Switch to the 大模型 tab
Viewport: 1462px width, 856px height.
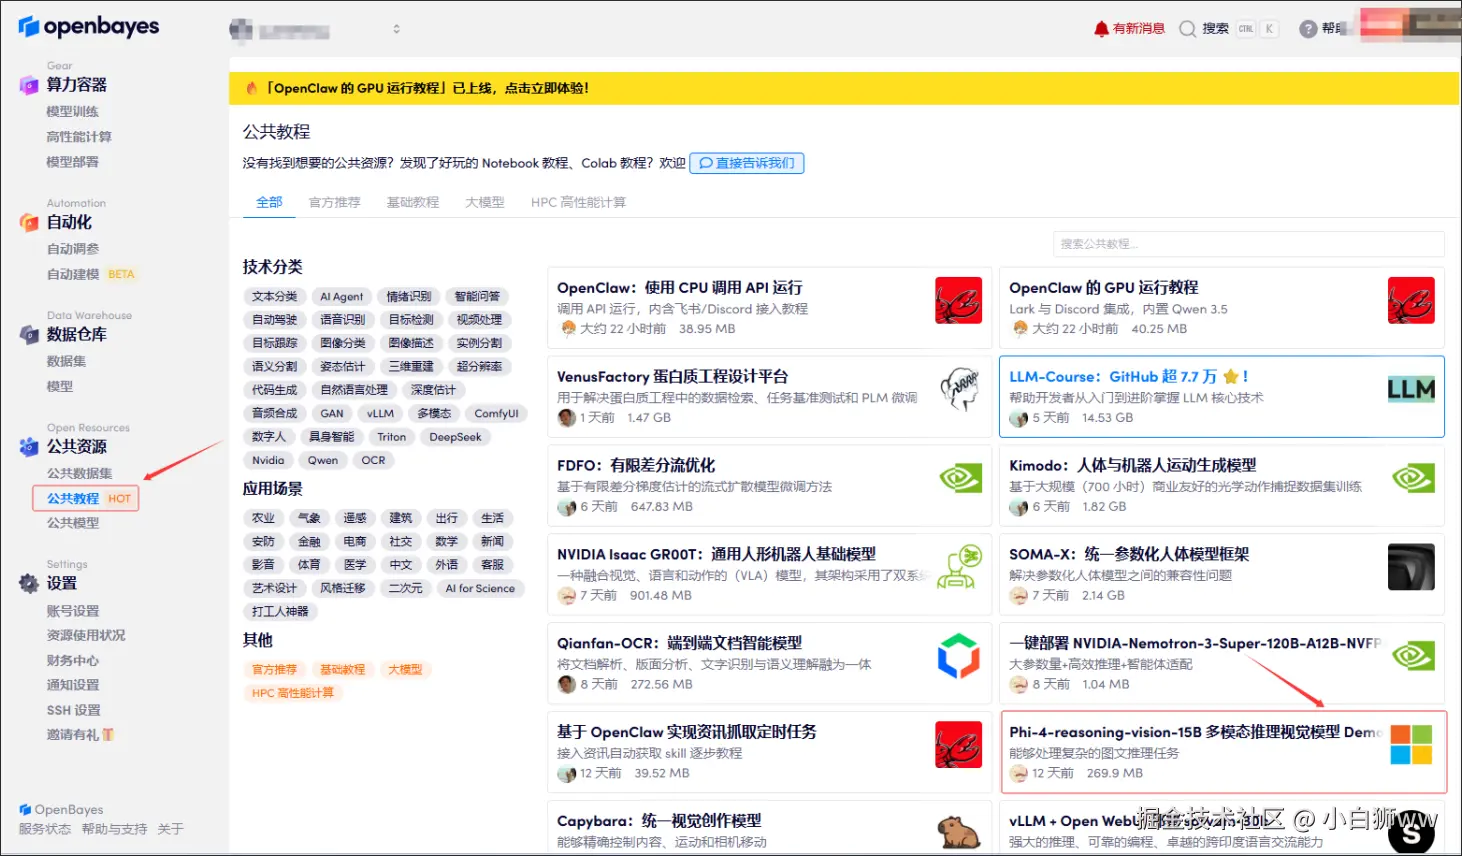(x=485, y=202)
